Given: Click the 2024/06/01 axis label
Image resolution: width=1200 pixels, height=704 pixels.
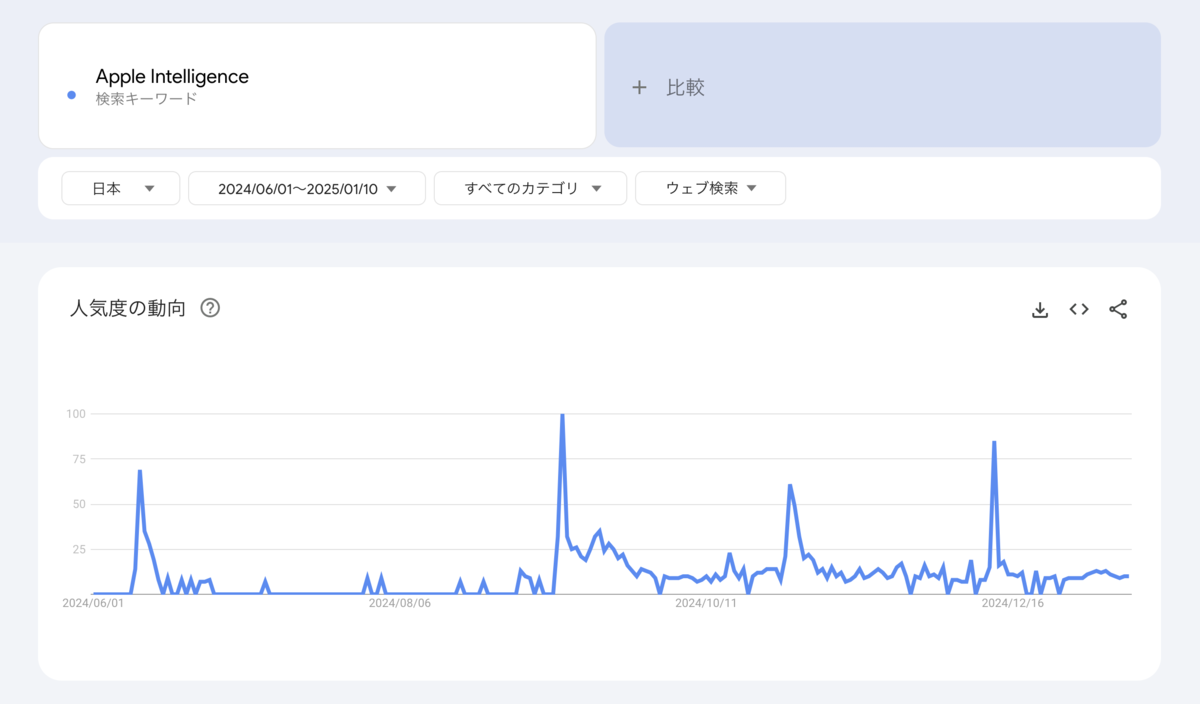Looking at the screenshot, I should click(93, 603).
